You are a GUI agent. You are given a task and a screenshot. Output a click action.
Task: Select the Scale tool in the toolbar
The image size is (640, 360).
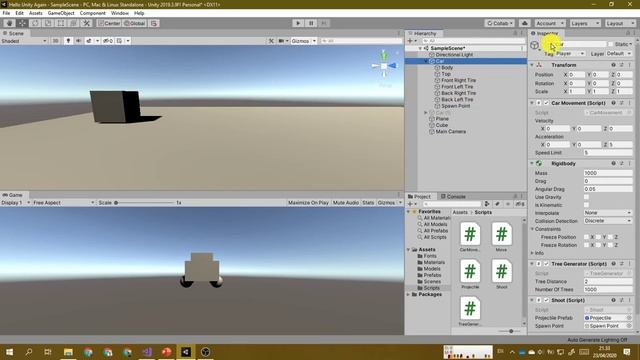pos(48,23)
